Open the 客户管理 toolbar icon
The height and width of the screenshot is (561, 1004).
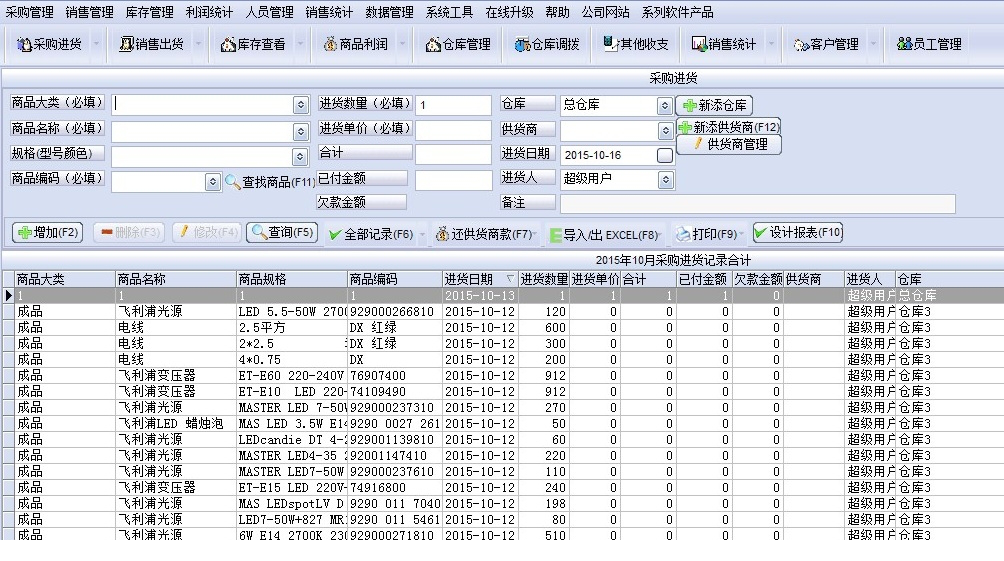click(x=826, y=44)
